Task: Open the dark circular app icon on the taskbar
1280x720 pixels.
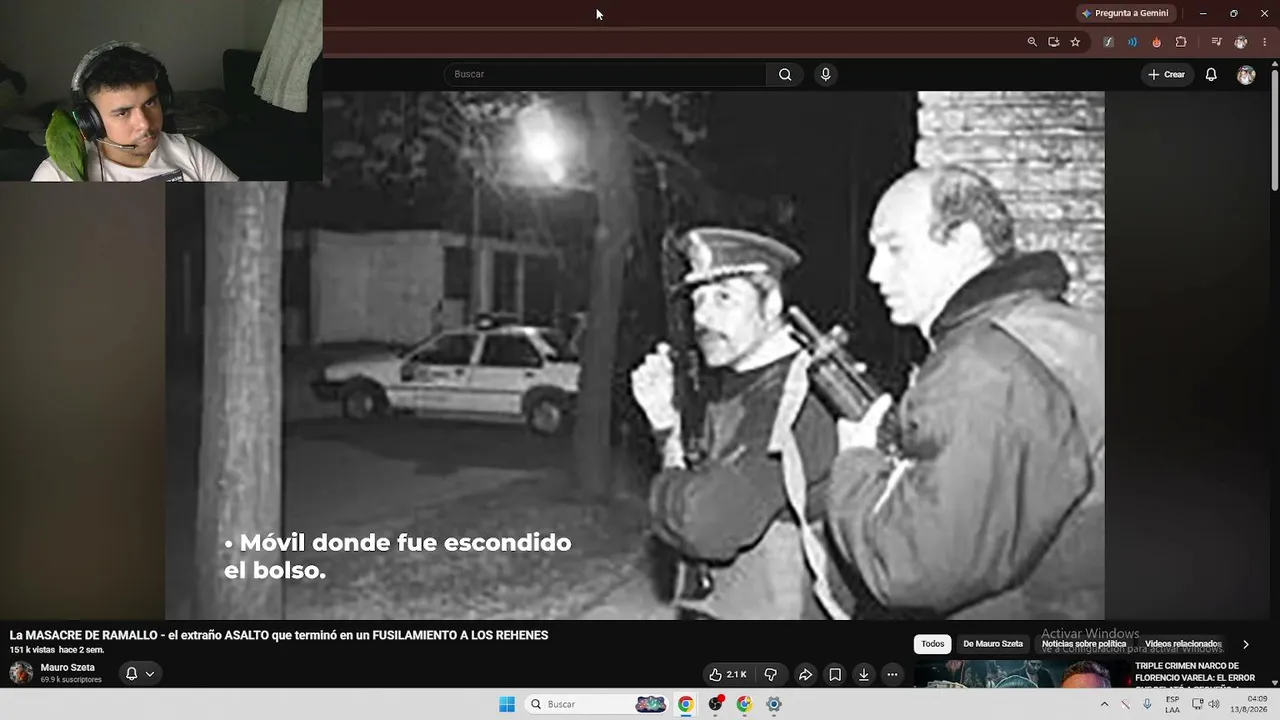Action: tap(715, 704)
